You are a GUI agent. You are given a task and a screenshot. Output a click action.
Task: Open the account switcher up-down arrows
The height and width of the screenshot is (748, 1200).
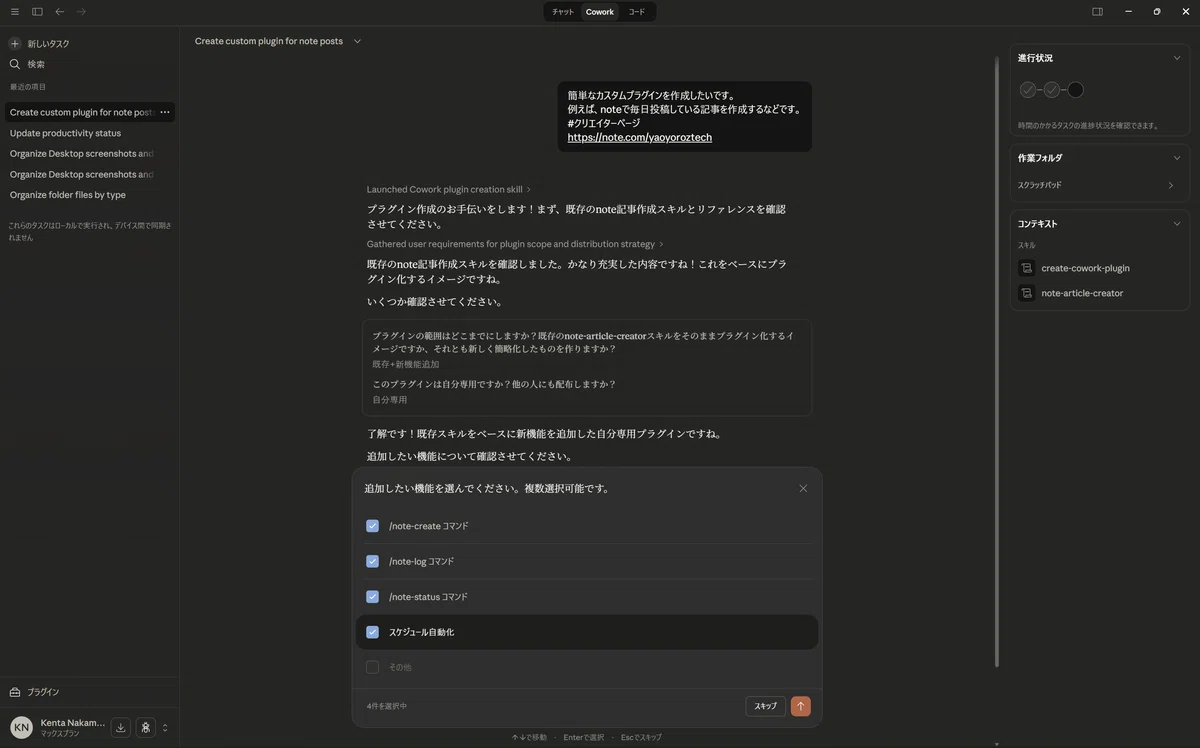tap(165, 728)
